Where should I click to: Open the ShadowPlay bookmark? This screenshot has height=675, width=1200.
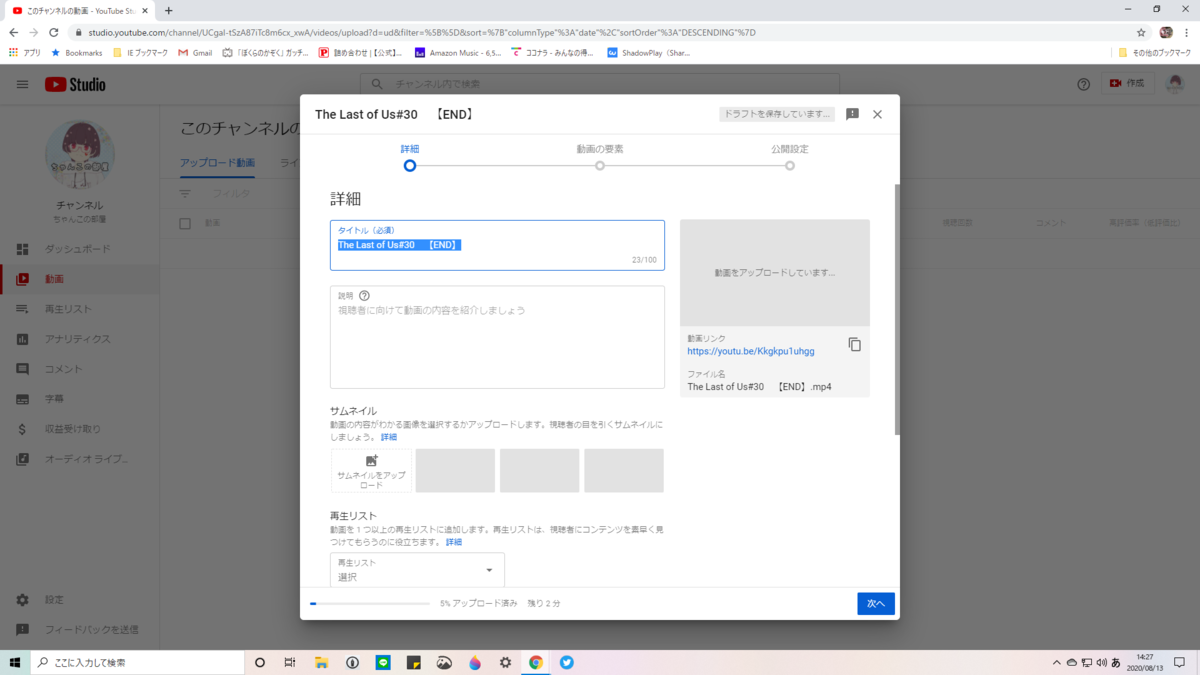pyautogui.click(x=648, y=52)
